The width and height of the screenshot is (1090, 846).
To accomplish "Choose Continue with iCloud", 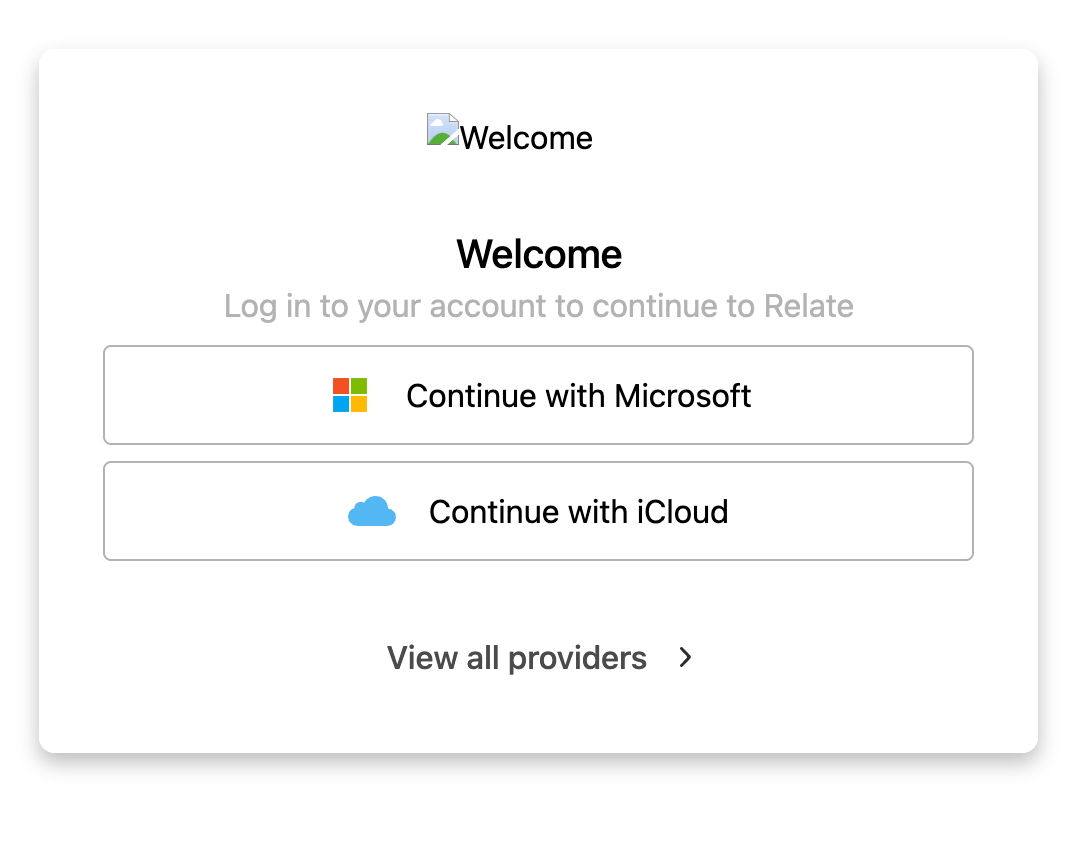I will tap(538, 511).
